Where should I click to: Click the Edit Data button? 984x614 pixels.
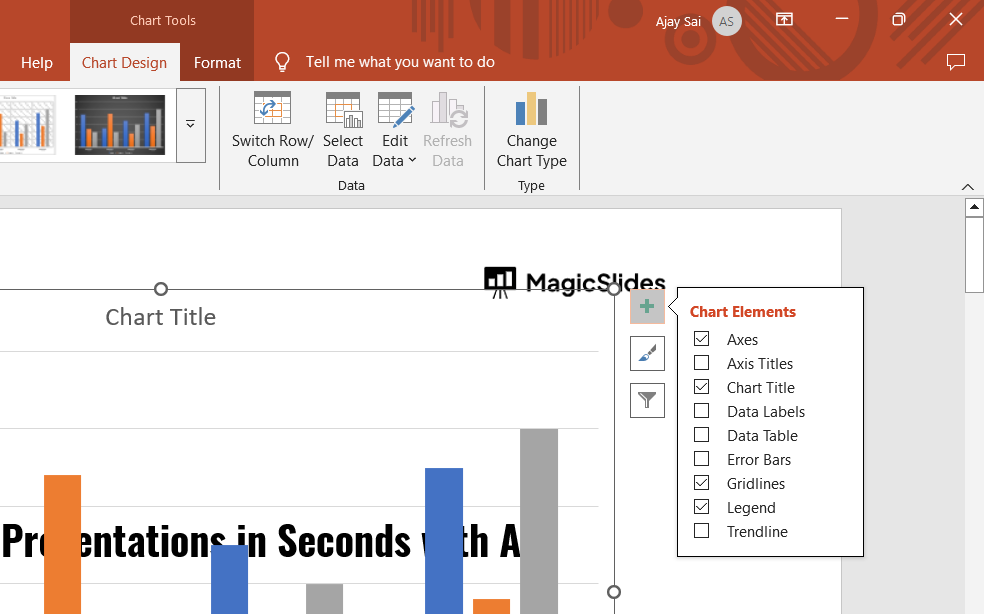395,130
